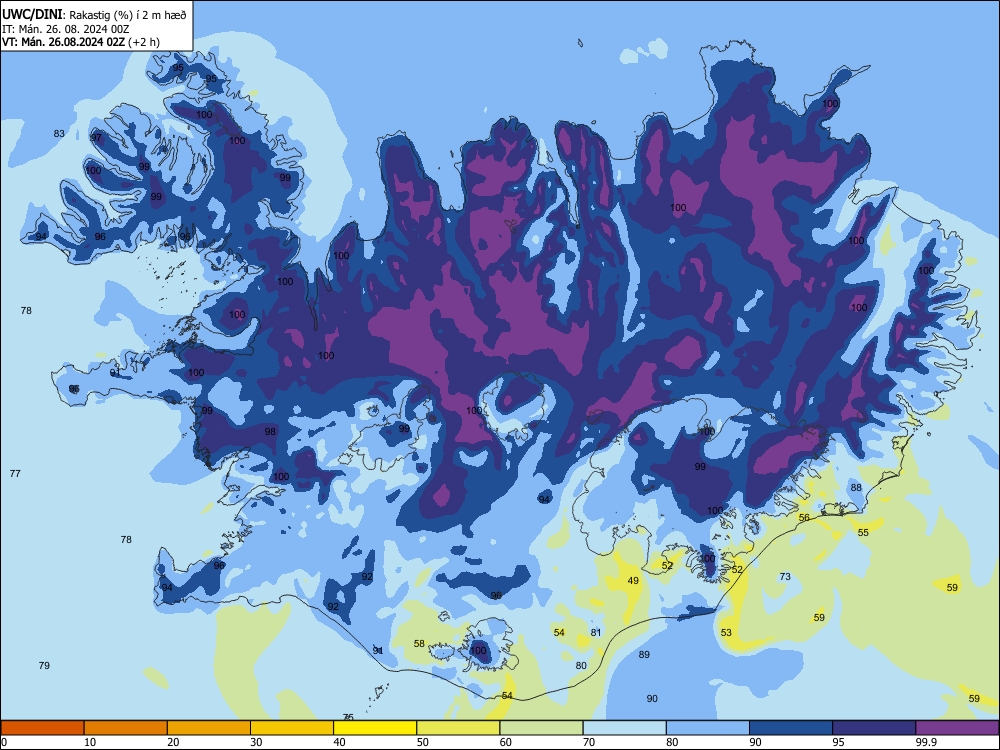The image size is (1000, 750).
Task: Select the amber 30–40 legend swatch
Action: point(292,728)
